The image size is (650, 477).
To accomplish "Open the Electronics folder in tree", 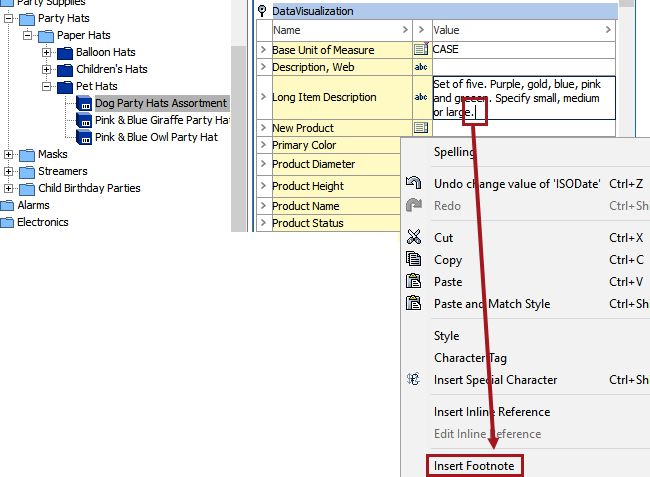I will (x=42, y=222).
